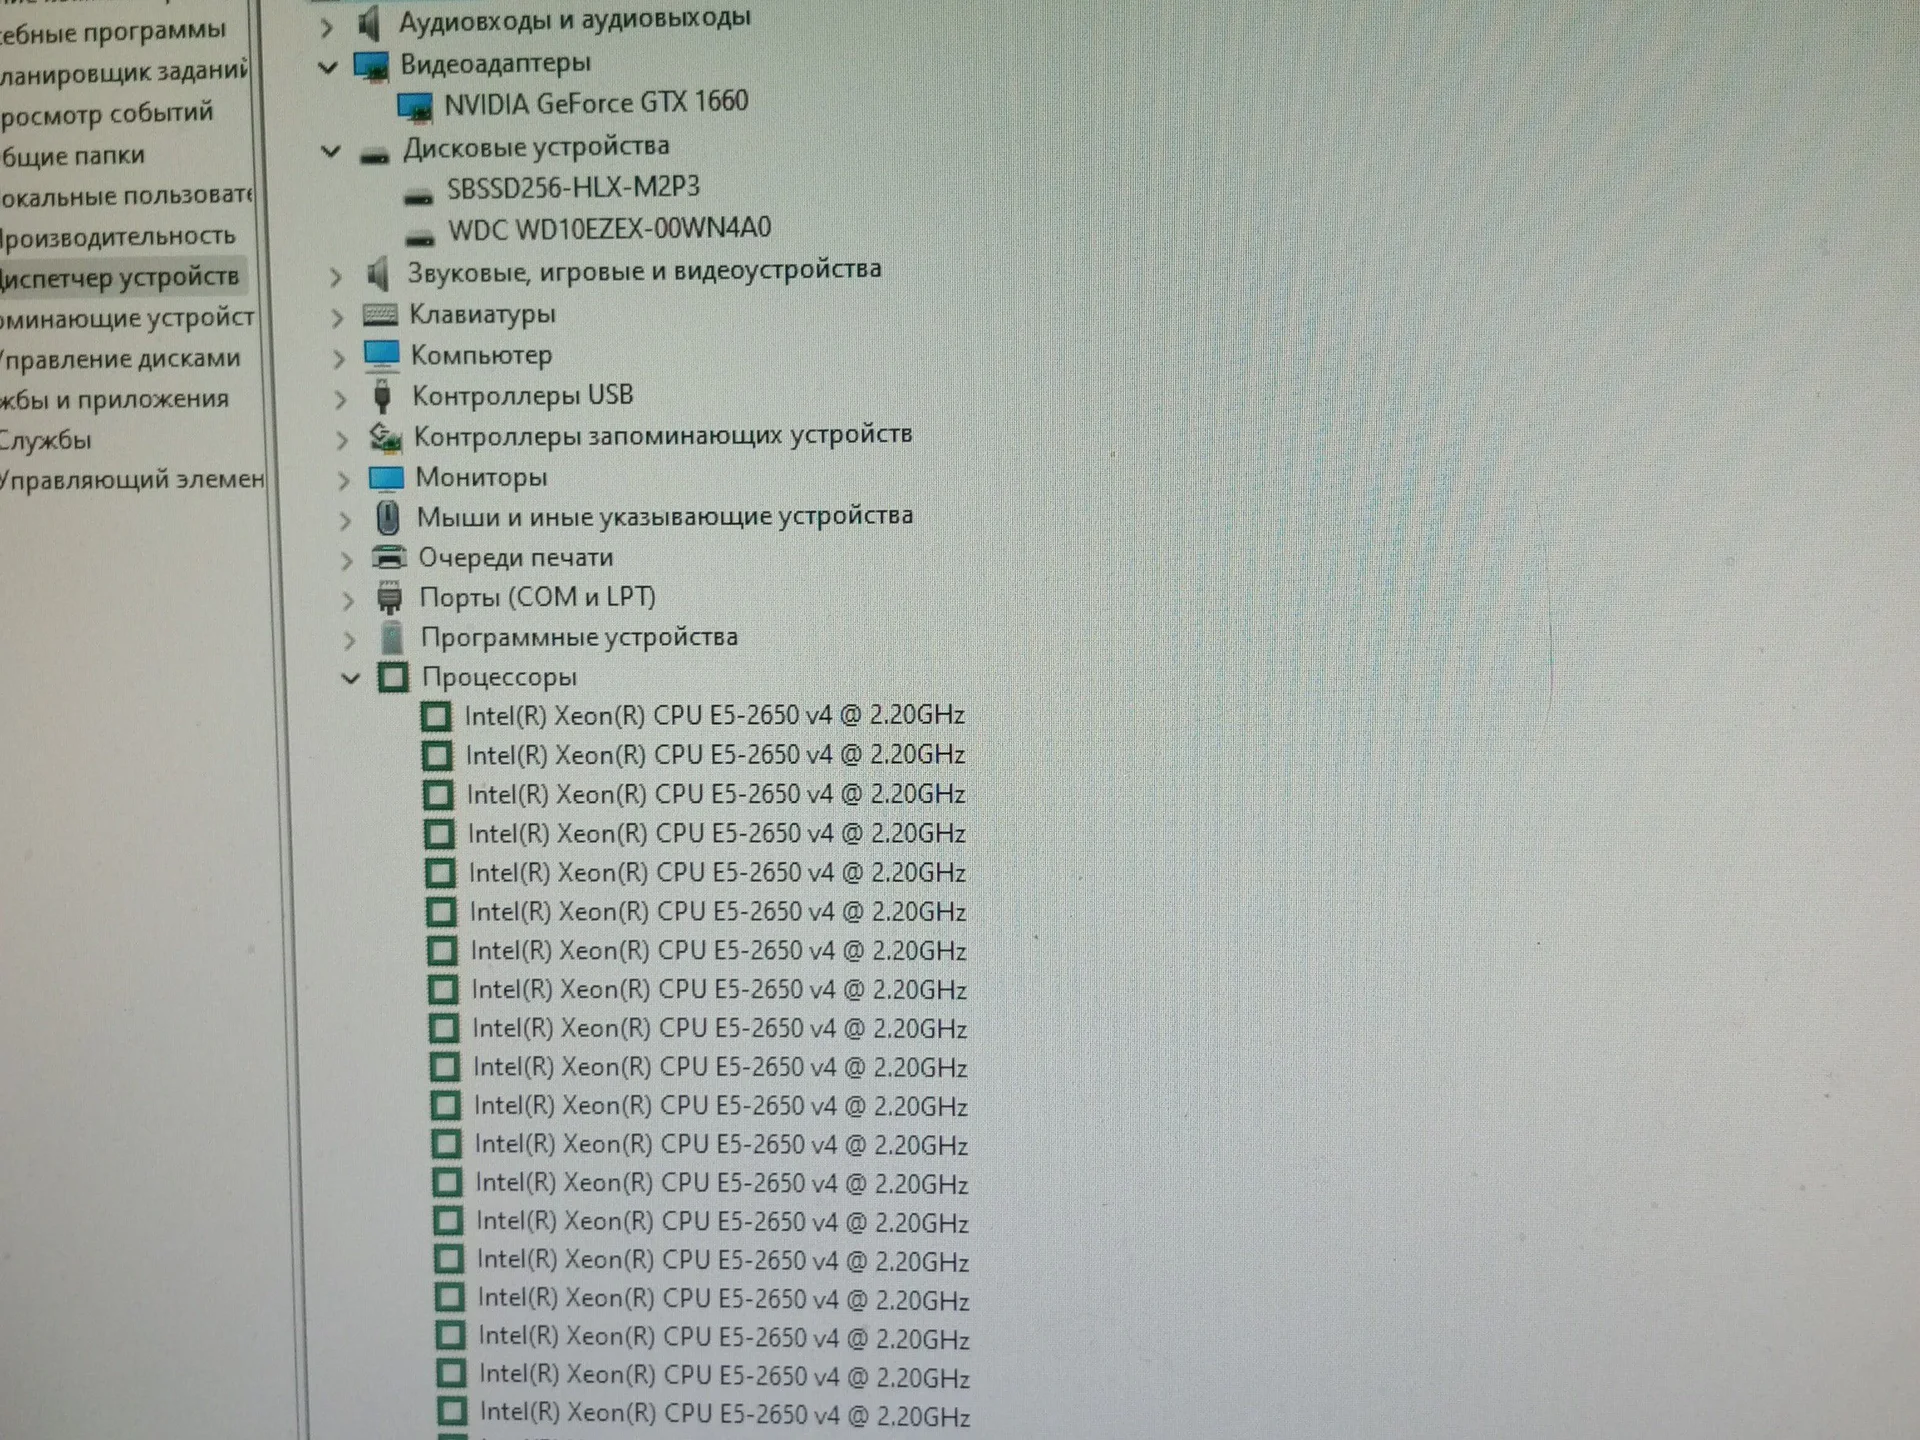
Task: Click the monitor icon beside Компьютер
Action: coord(382,355)
